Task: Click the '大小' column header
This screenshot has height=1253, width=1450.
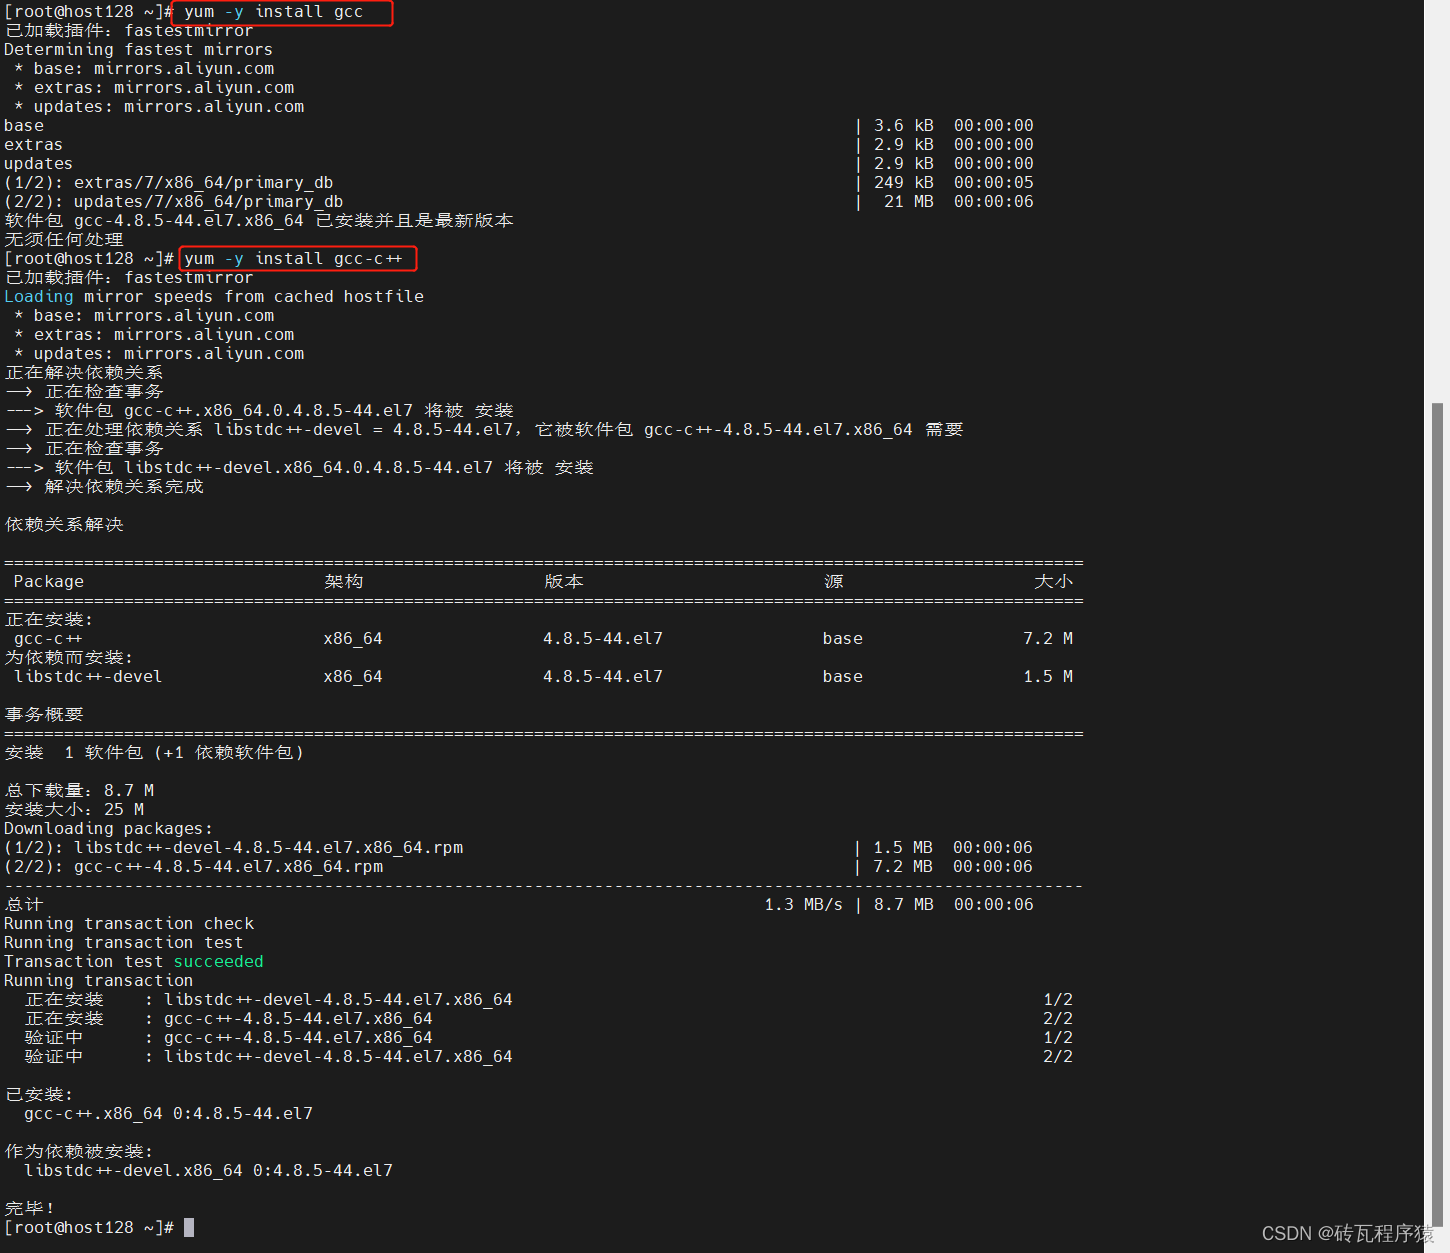Action: [x=1054, y=582]
